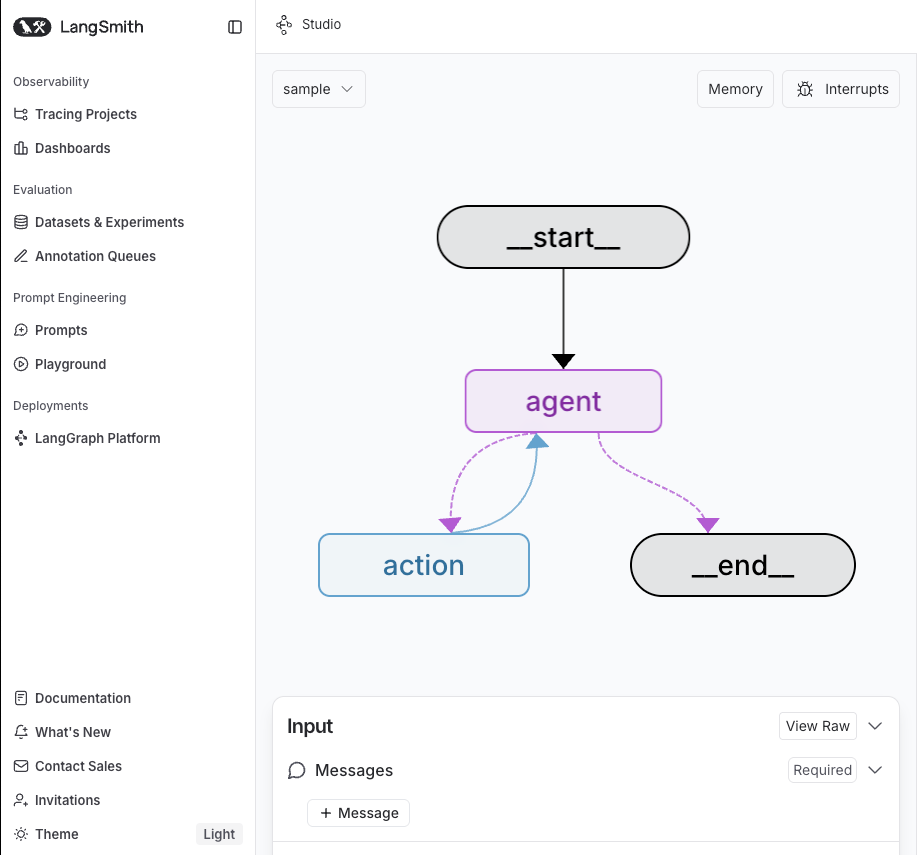Open LangGraph Platform
This screenshot has height=855, width=917.
(x=97, y=438)
